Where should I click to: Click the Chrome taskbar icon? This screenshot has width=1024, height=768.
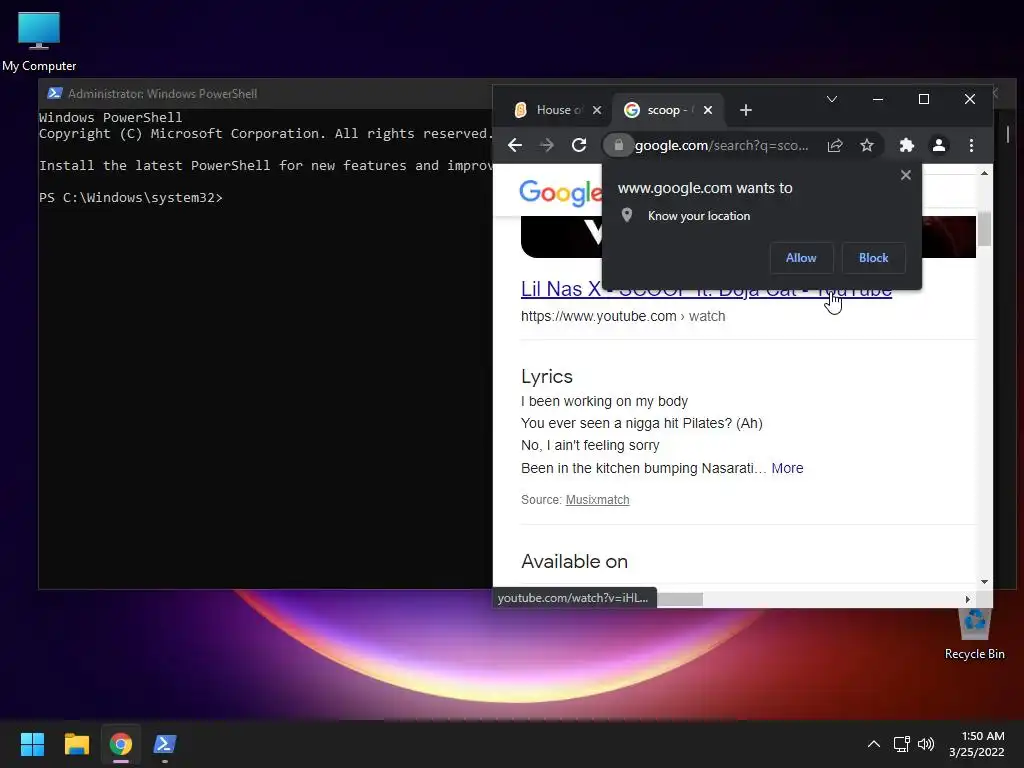click(x=121, y=744)
